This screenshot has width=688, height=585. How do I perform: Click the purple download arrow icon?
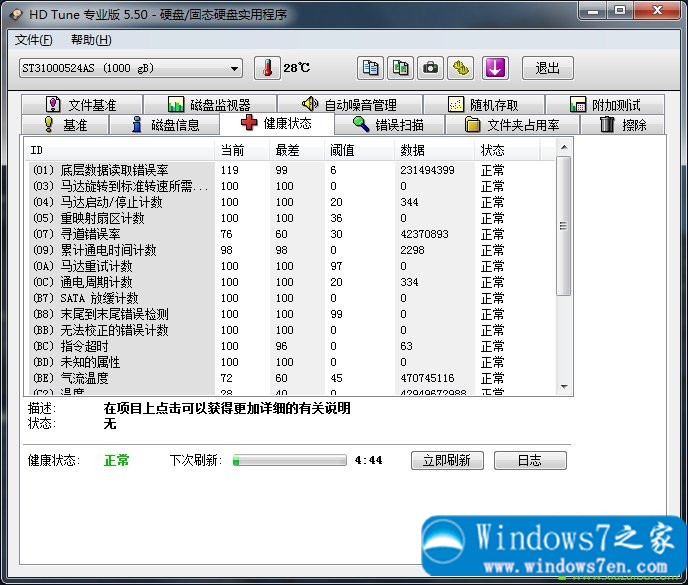tap(496, 68)
